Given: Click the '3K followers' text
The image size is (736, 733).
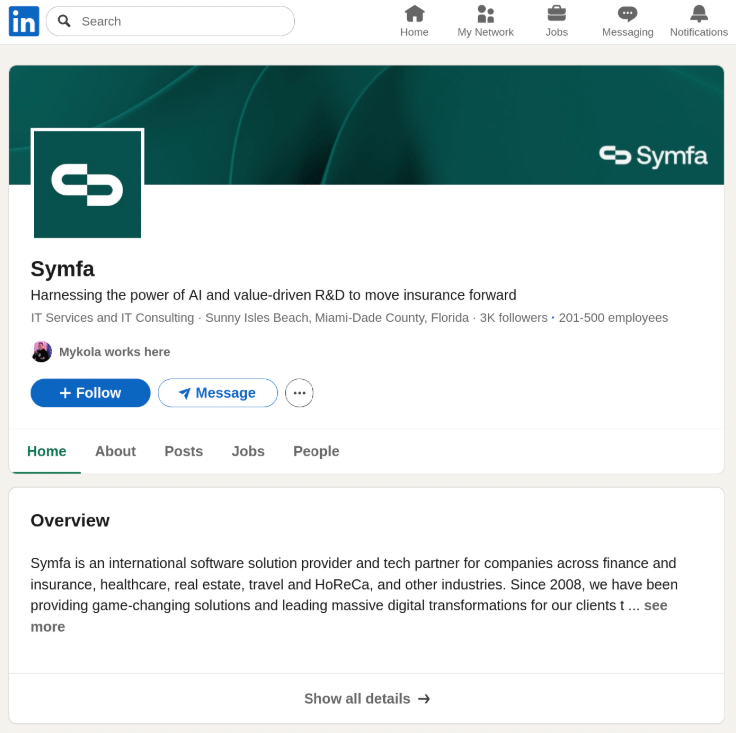Looking at the screenshot, I should click(514, 318).
